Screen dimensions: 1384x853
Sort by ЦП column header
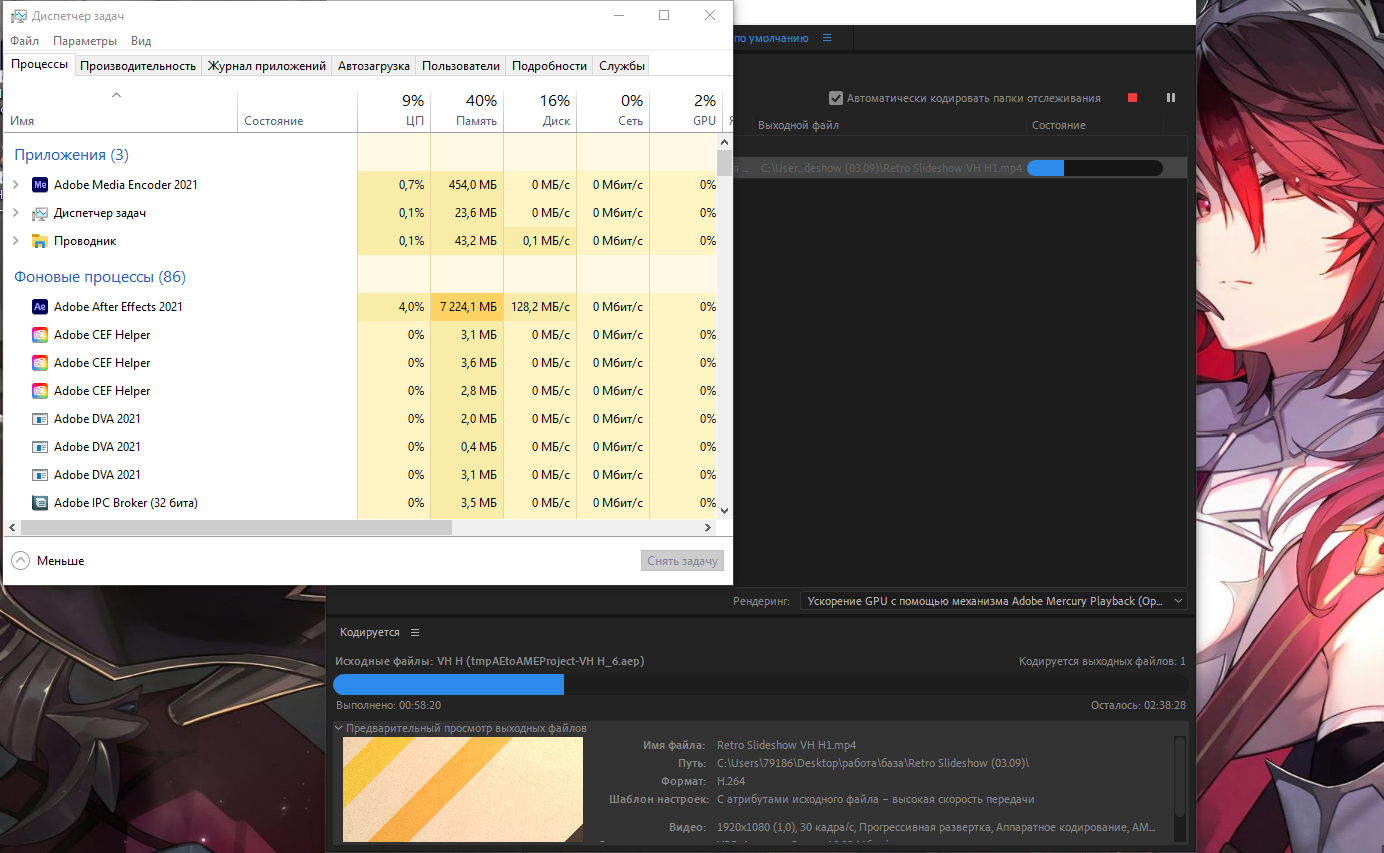click(x=394, y=111)
